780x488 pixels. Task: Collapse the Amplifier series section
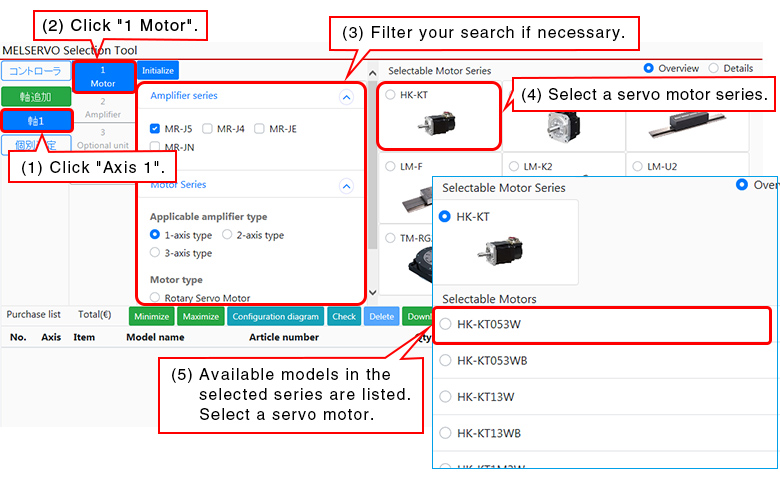point(346,97)
